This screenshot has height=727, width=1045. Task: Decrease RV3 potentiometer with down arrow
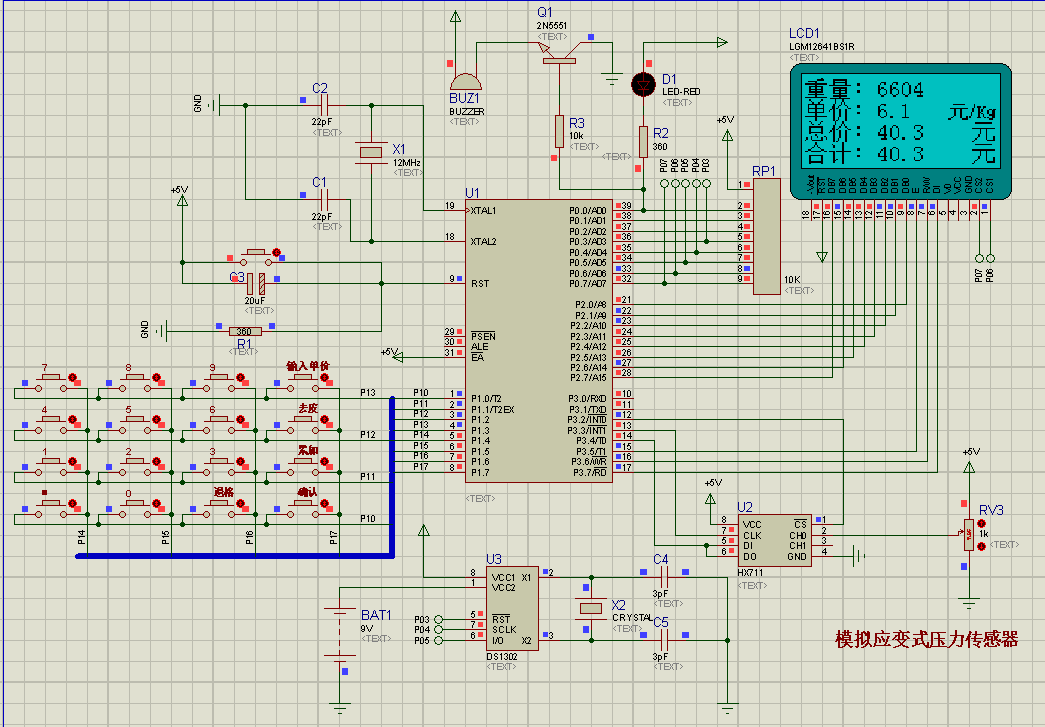pos(981,546)
